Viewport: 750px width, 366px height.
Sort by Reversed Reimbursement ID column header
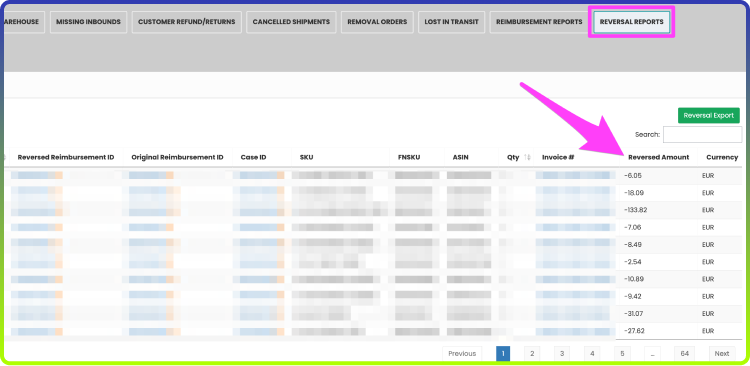coord(66,157)
